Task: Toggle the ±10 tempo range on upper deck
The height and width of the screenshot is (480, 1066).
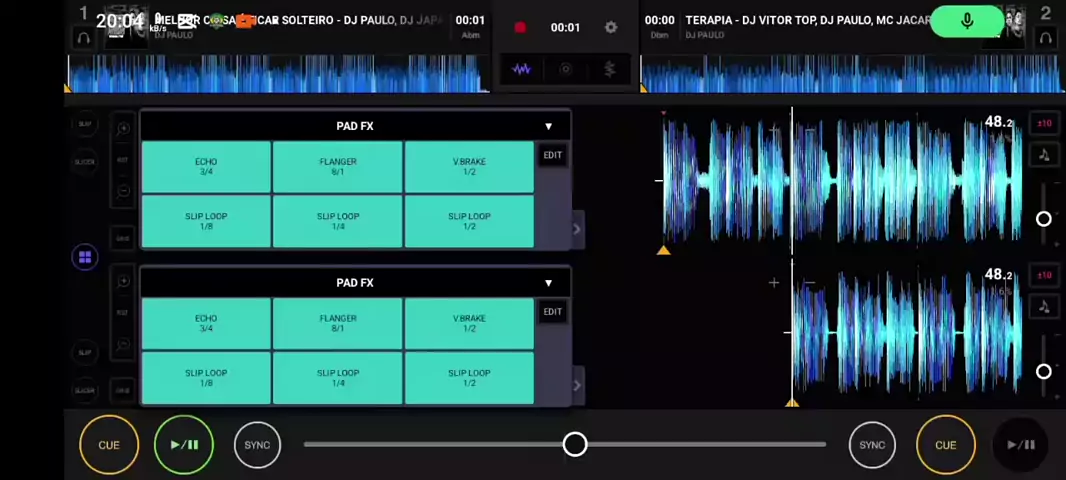Action: click(1044, 123)
